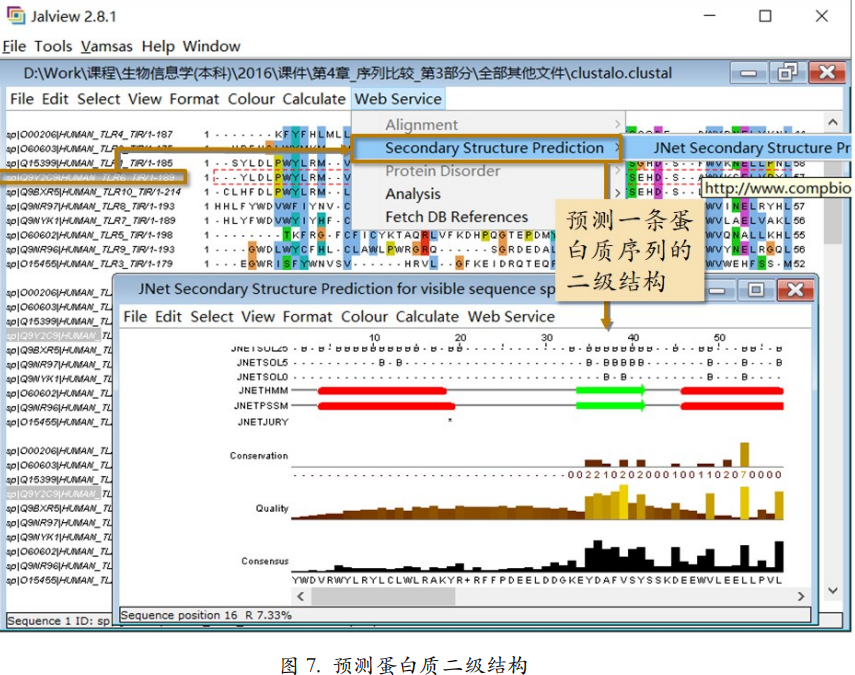
Task: Close the clustalo.clustal internal window
Action: point(827,73)
